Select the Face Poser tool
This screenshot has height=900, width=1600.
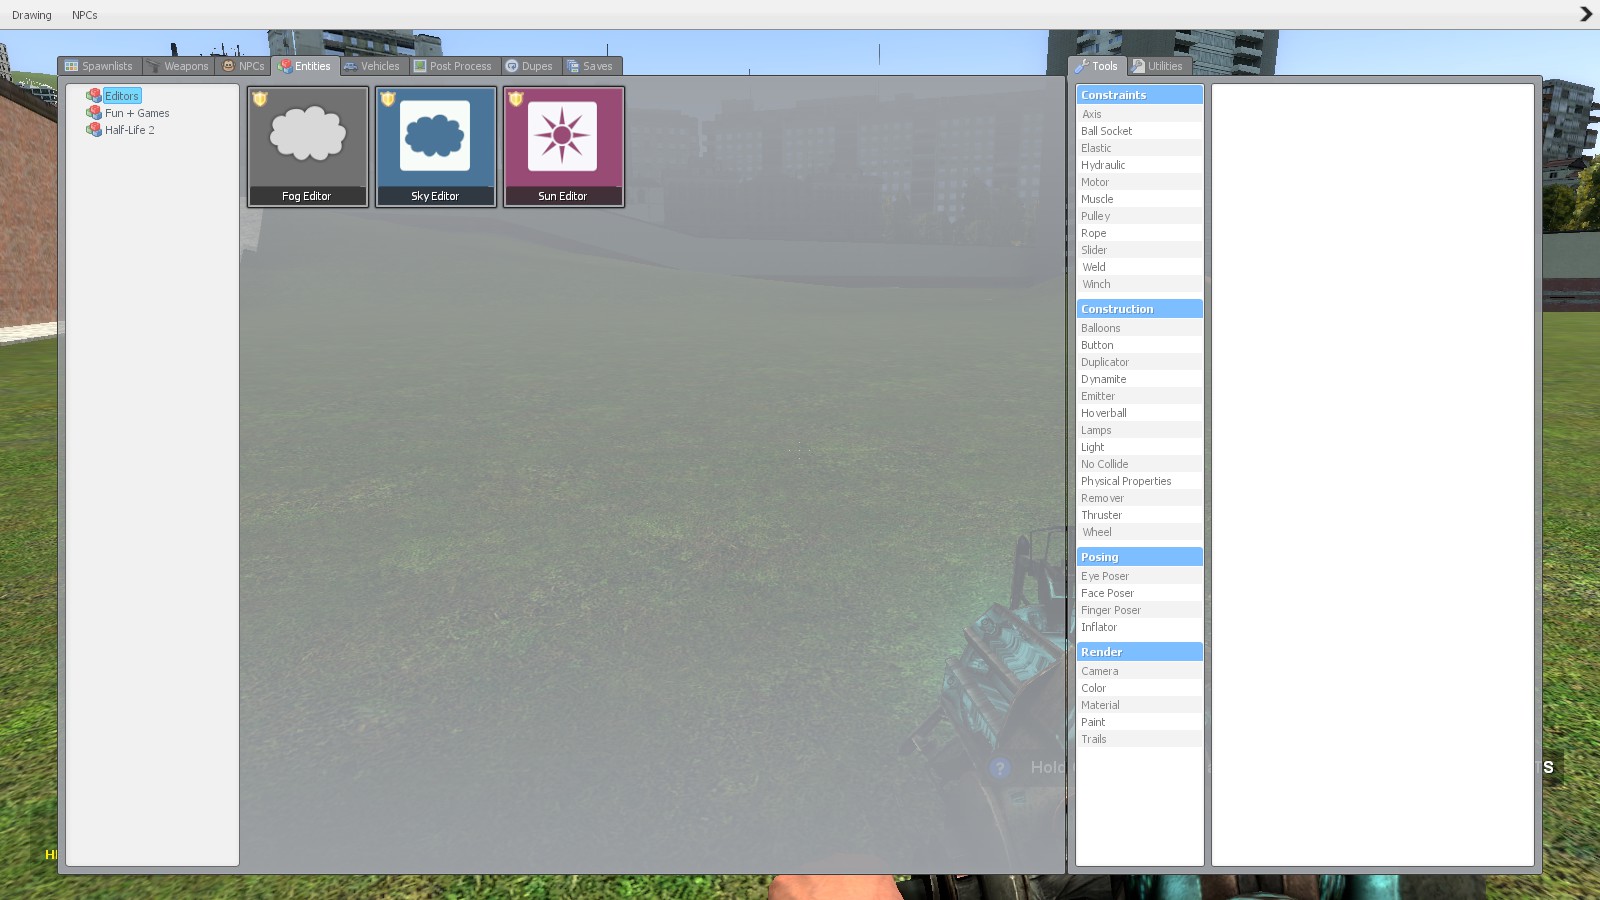[1139, 593]
